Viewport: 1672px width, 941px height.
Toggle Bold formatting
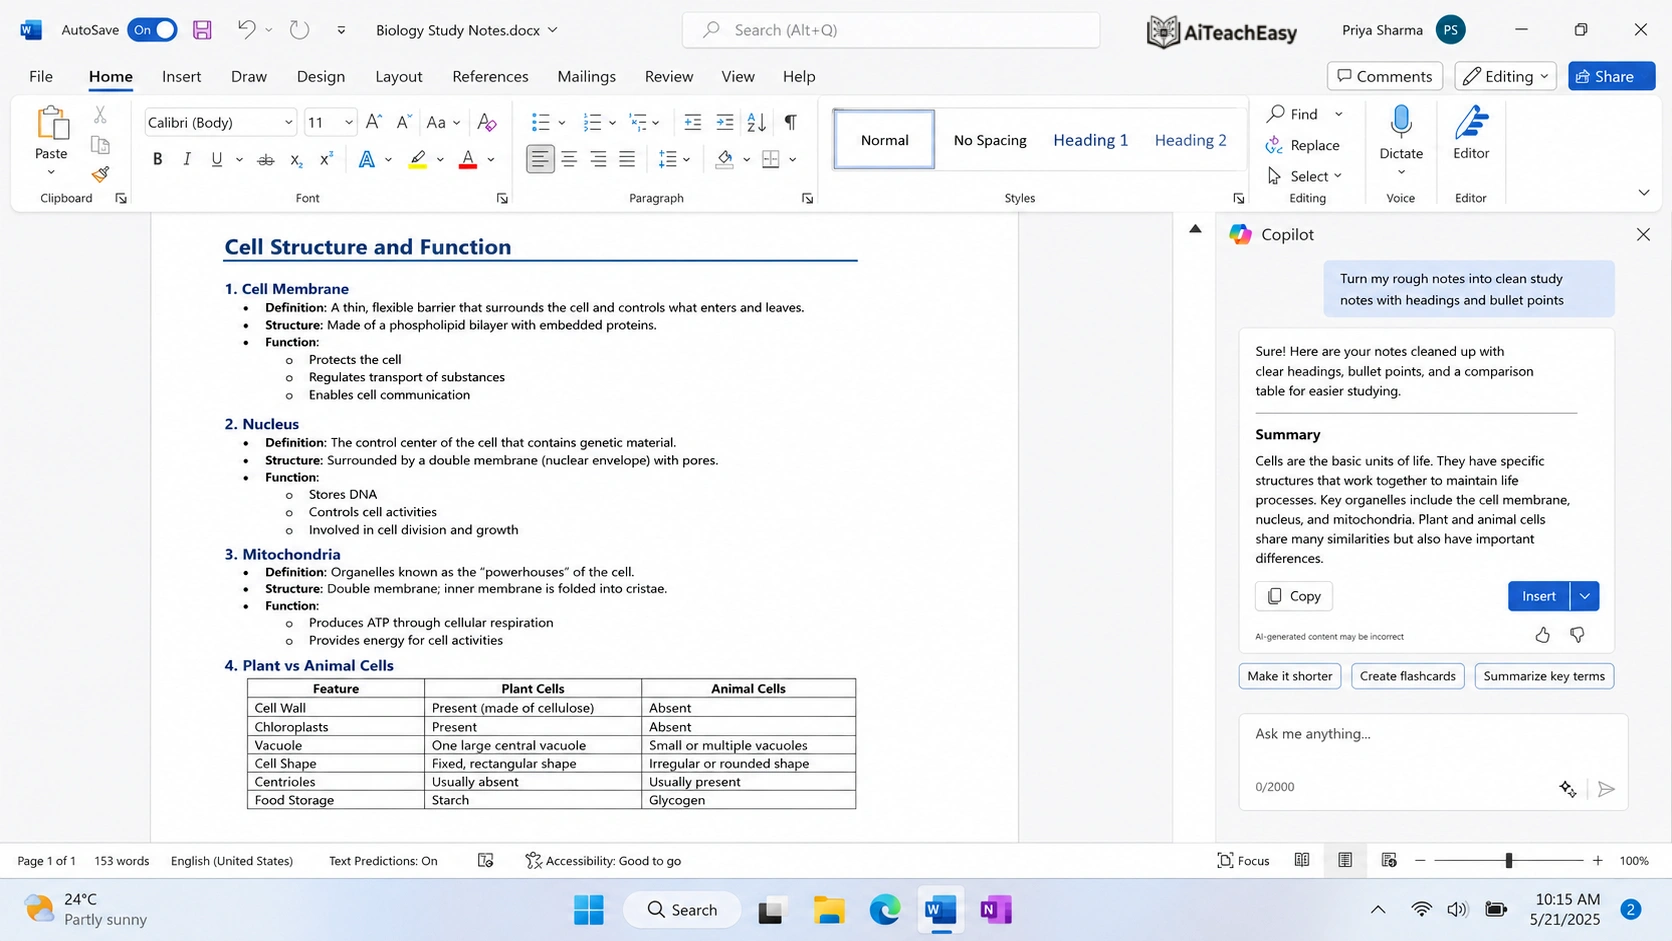point(157,159)
